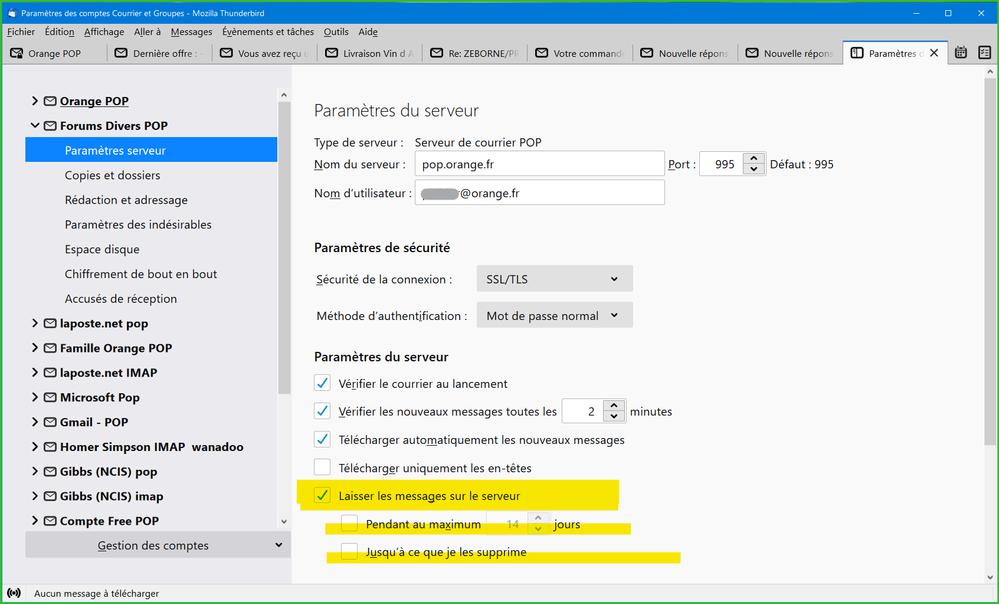Open the Messages menu
999x604 pixels.
(191, 32)
